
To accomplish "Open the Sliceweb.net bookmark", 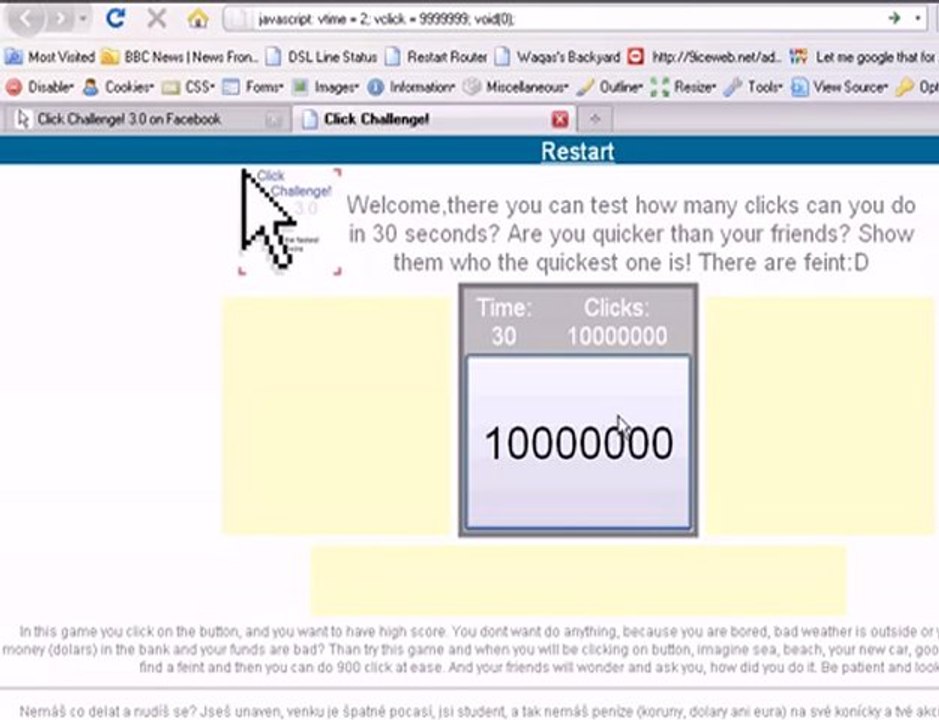I will [704, 57].
